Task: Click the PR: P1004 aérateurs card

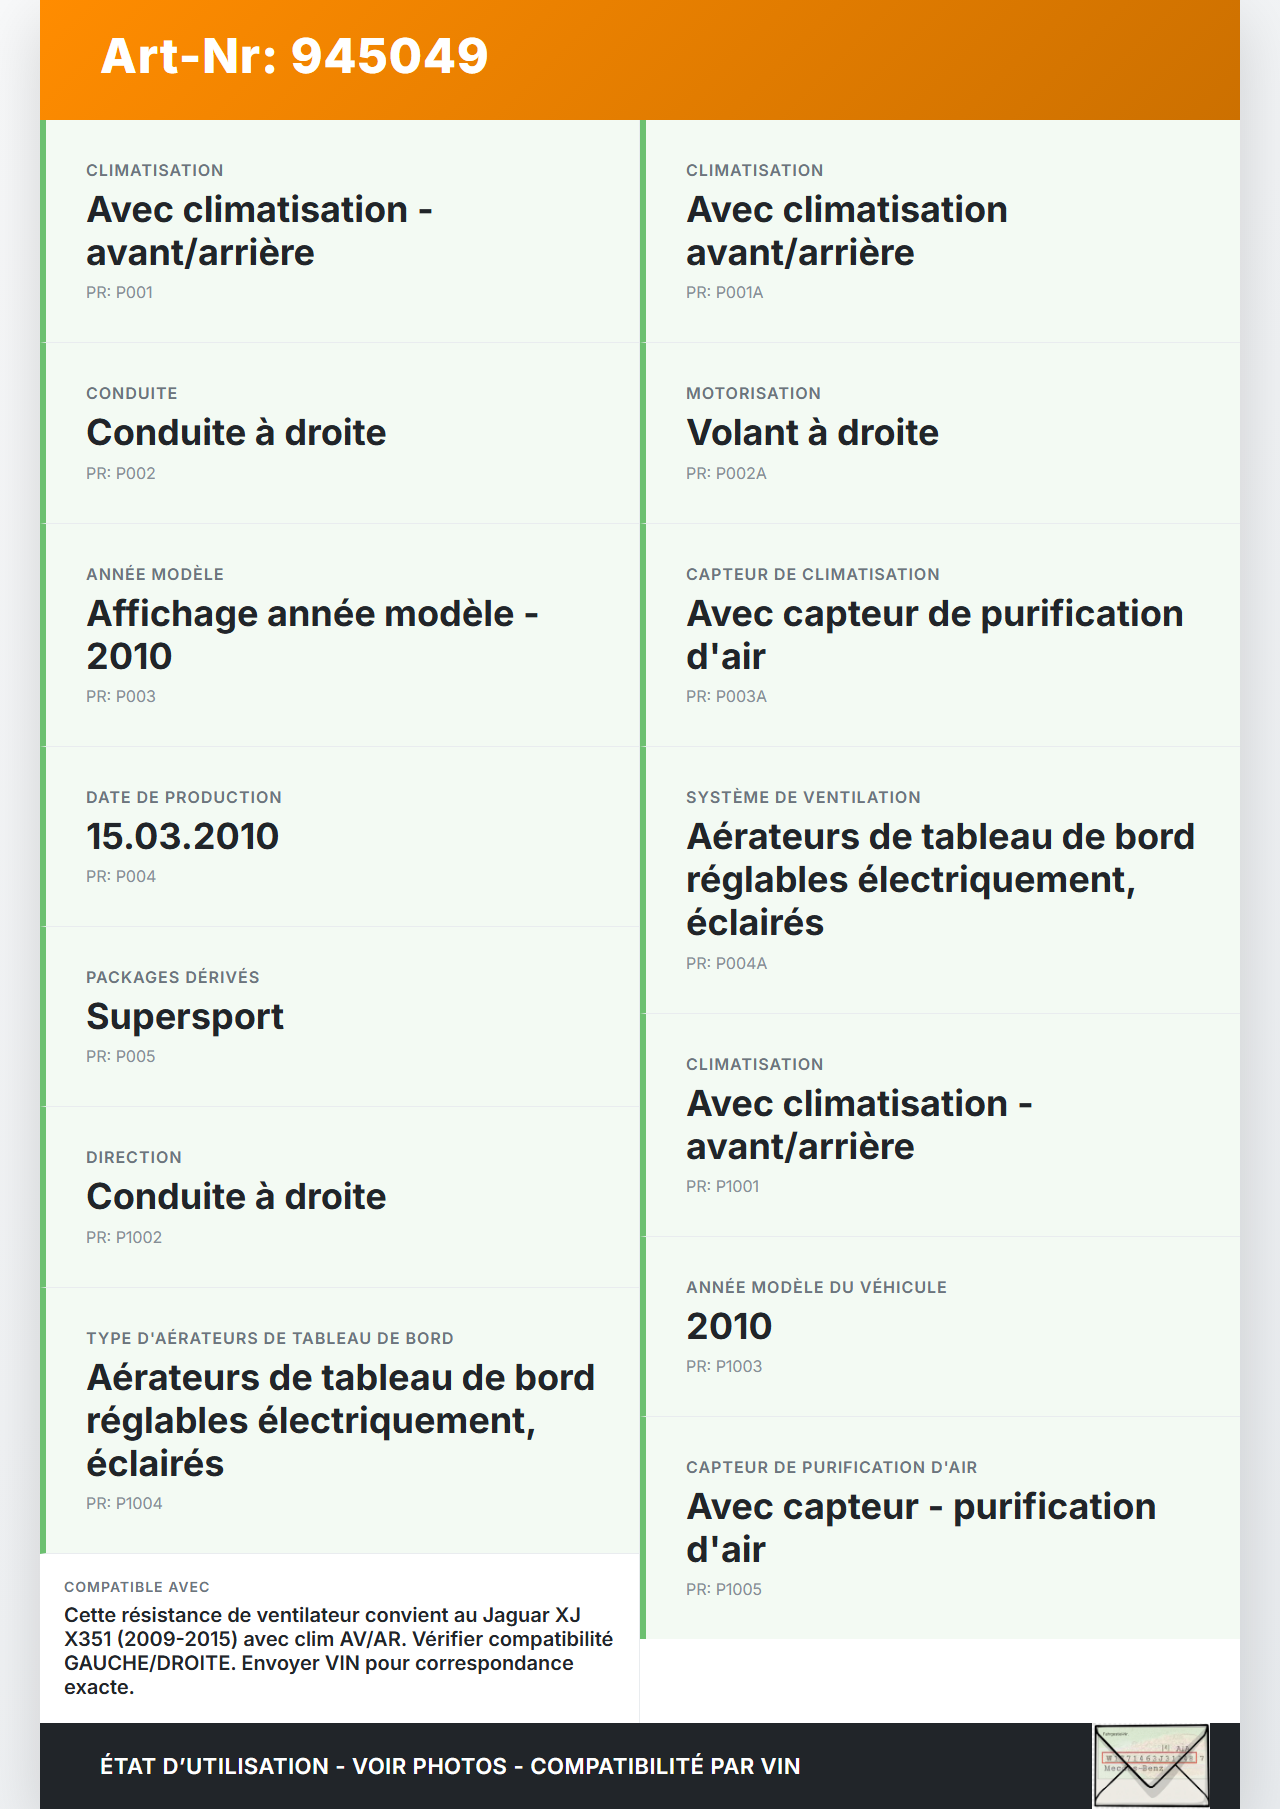Action: pos(340,1420)
